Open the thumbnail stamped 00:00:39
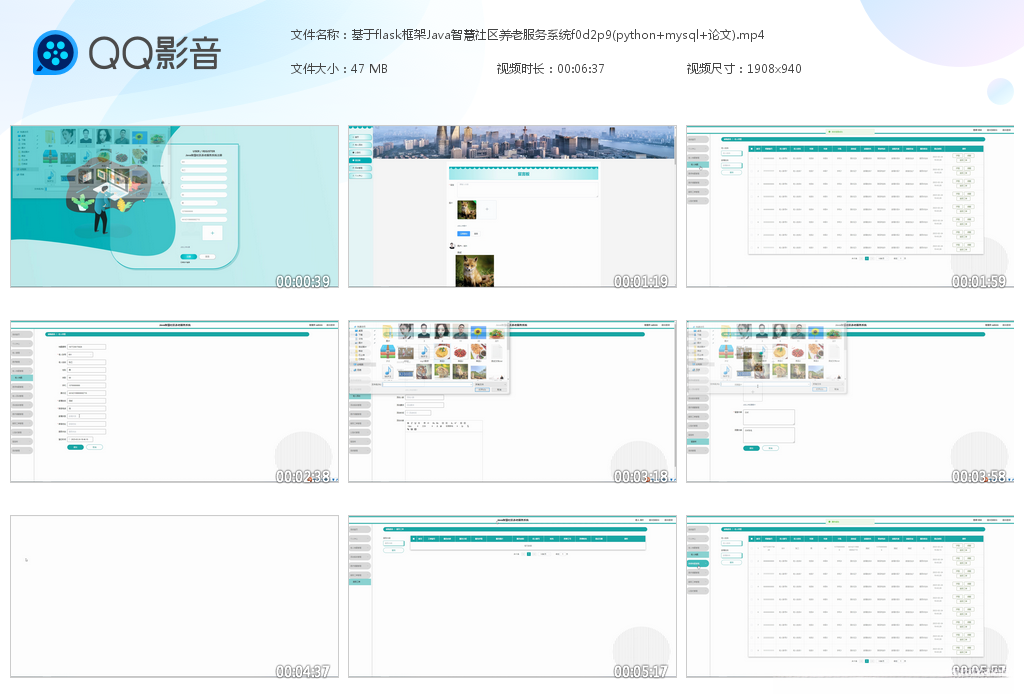The image size is (1024, 700). pyautogui.click(x=174, y=206)
